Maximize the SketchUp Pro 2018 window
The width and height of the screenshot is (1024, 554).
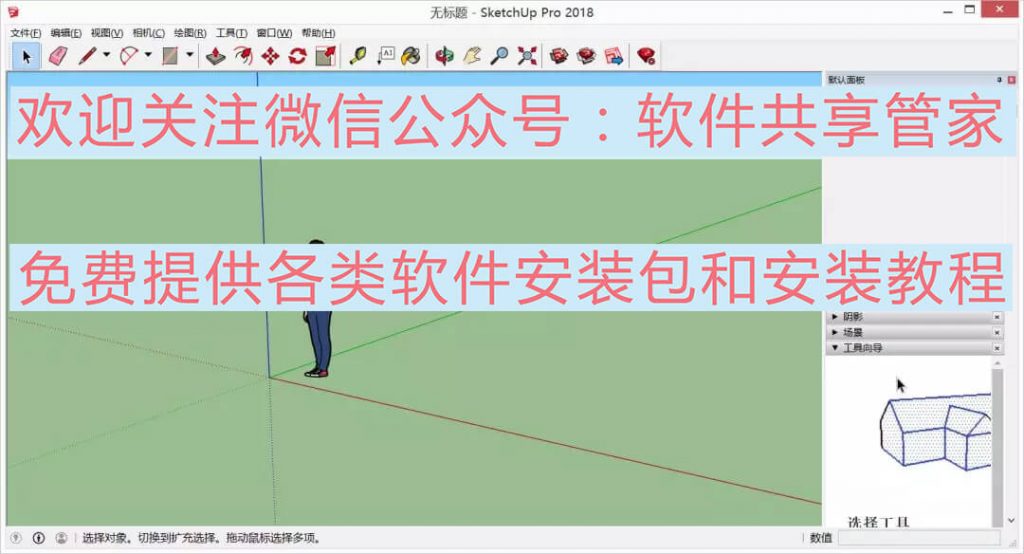pos(970,10)
